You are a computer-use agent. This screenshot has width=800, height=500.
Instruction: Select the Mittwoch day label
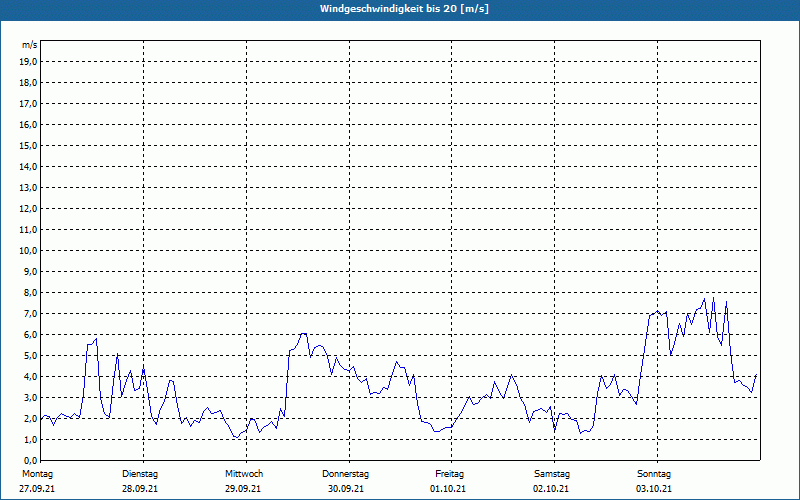[244, 474]
